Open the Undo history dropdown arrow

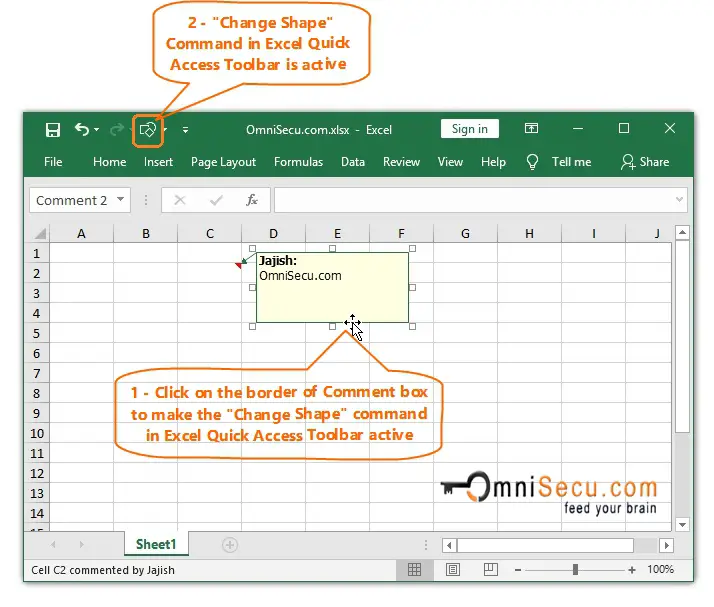point(97,130)
